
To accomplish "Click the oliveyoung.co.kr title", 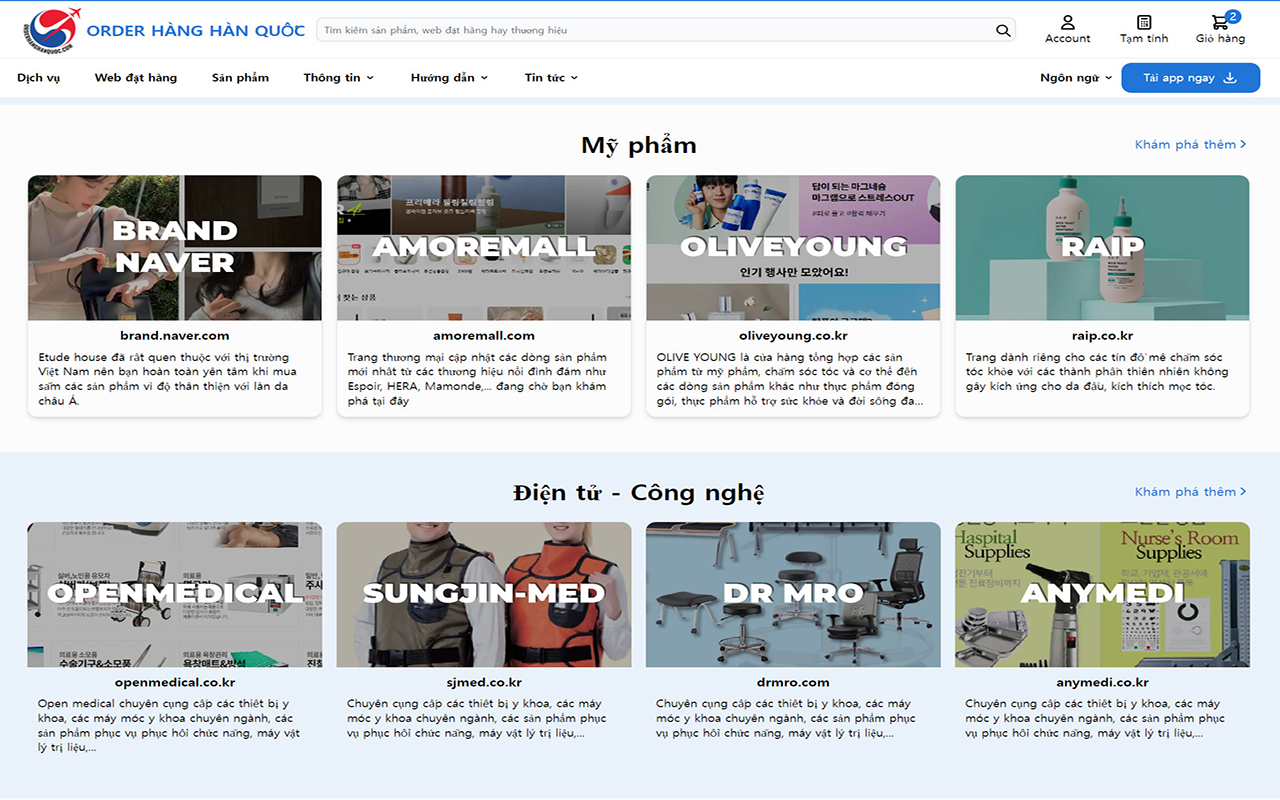I will point(793,336).
